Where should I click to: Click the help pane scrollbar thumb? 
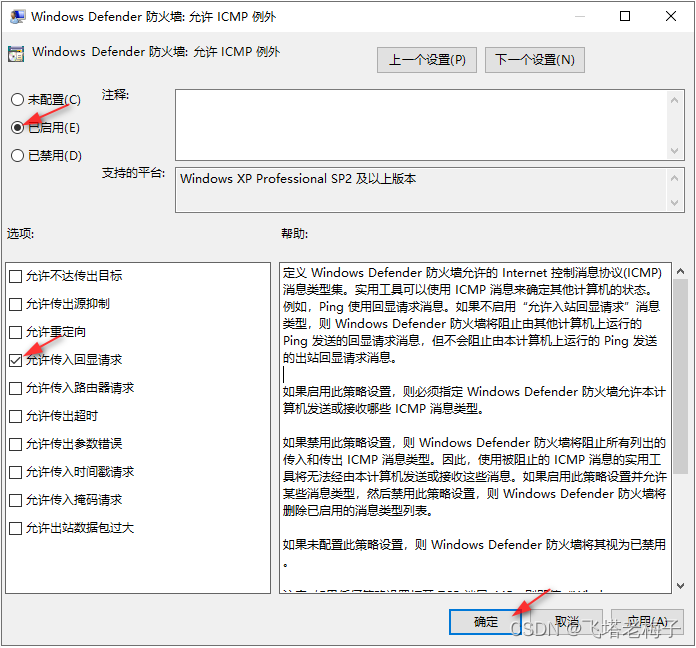coord(680,377)
